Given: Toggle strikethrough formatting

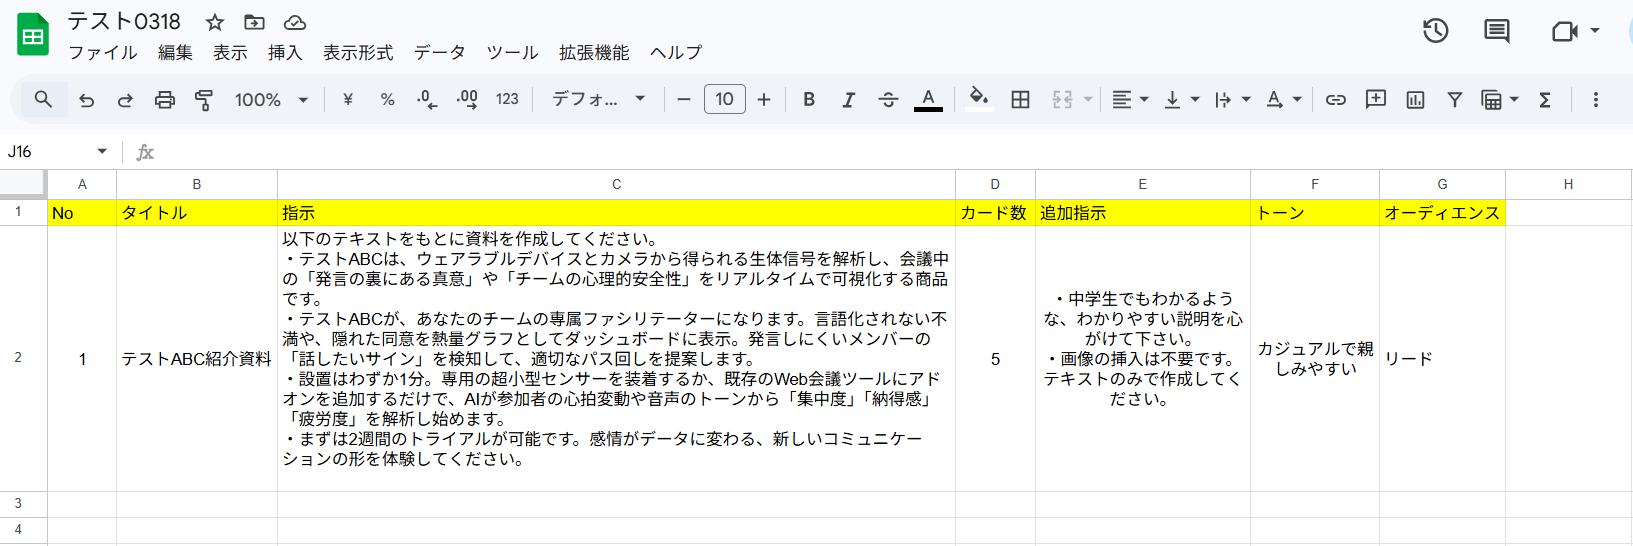Looking at the screenshot, I should click(x=888, y=100).
